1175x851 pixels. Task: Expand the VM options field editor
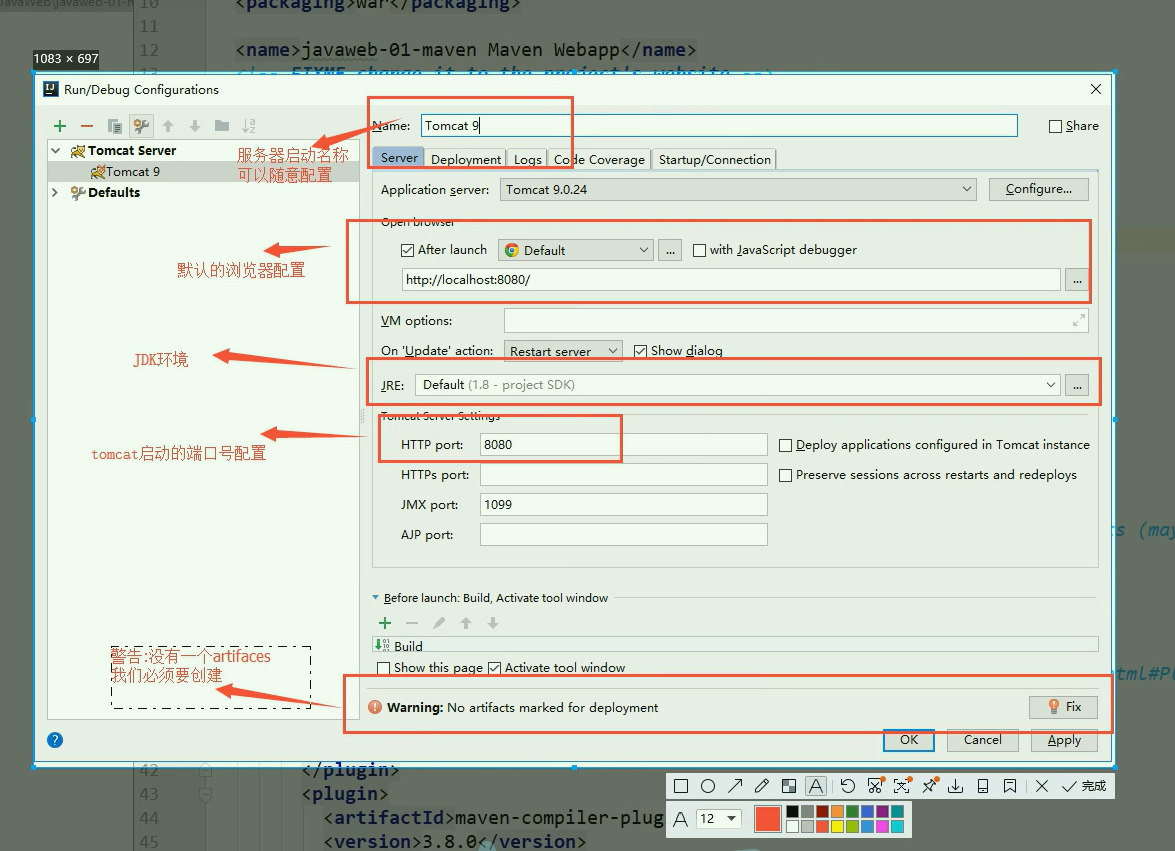click(x=1078, y=321)
